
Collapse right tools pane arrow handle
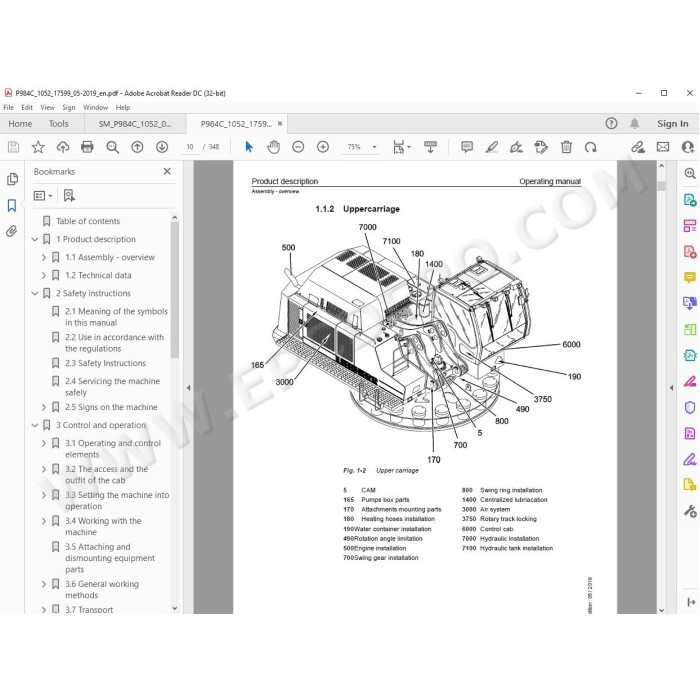point(671,388)
